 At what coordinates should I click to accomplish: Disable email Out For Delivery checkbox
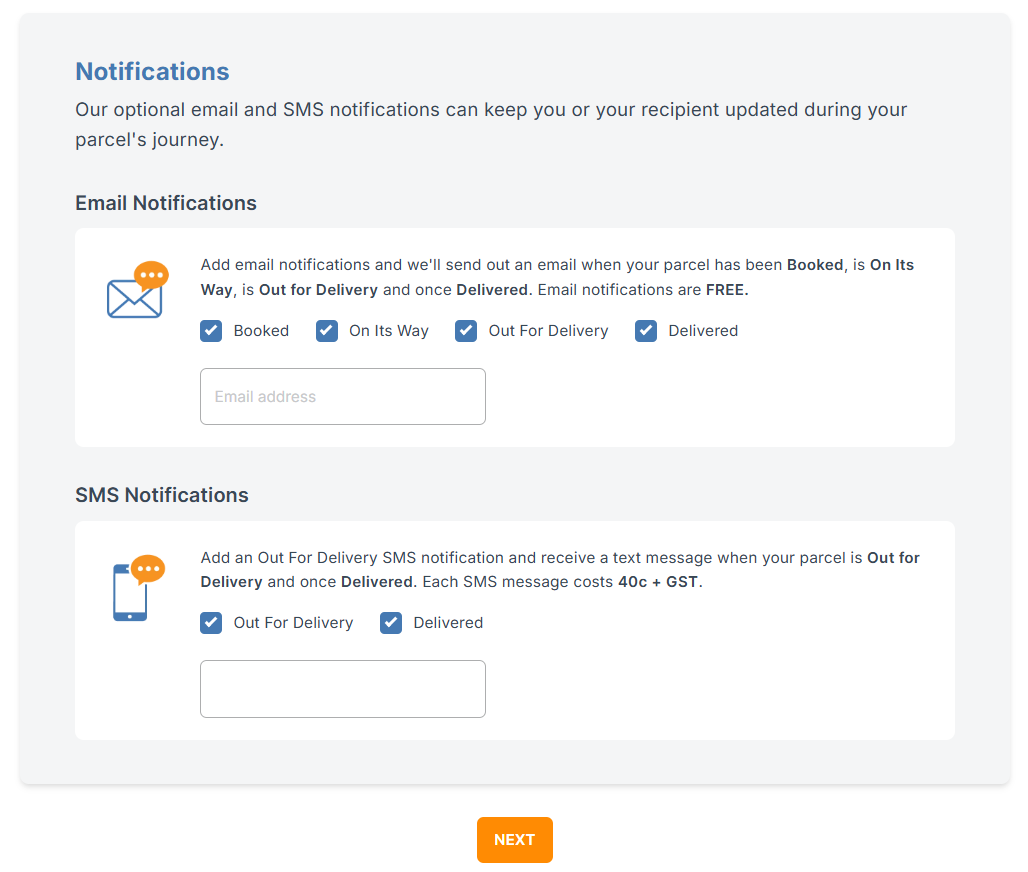click(x=466, y=331)
